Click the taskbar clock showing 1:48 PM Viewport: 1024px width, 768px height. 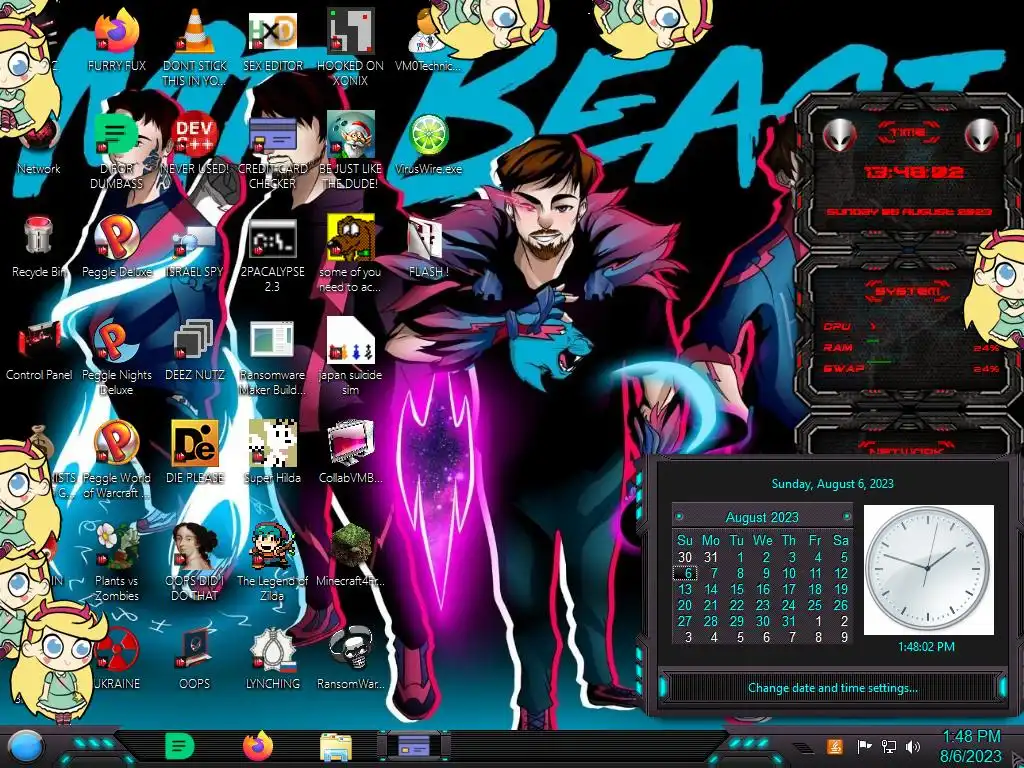point(971,746)
